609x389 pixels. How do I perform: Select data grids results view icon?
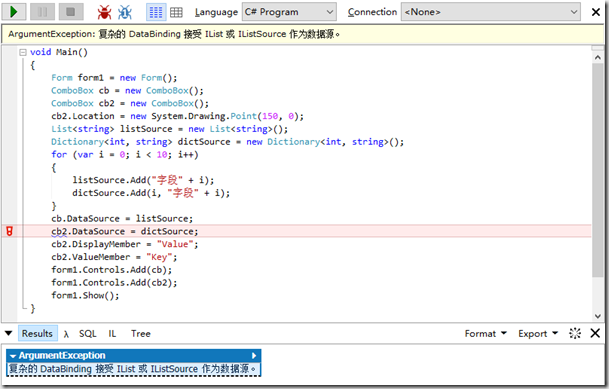click(176, 12)
